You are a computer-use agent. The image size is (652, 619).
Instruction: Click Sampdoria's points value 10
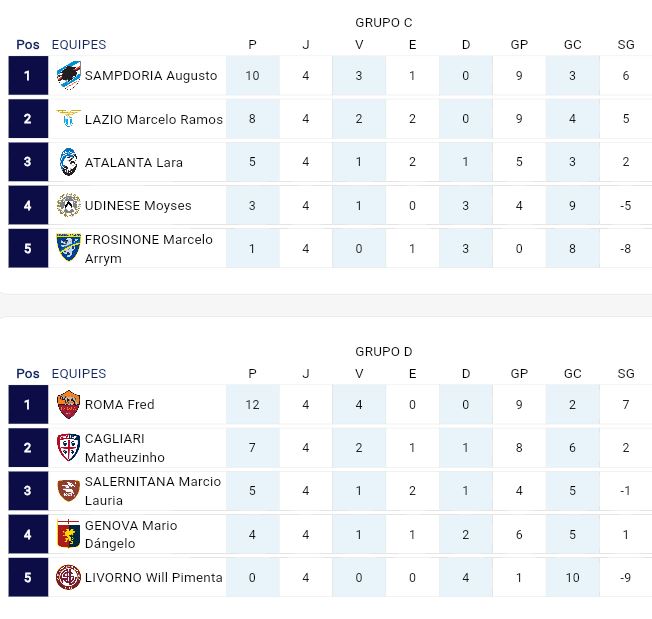point(252,75)
